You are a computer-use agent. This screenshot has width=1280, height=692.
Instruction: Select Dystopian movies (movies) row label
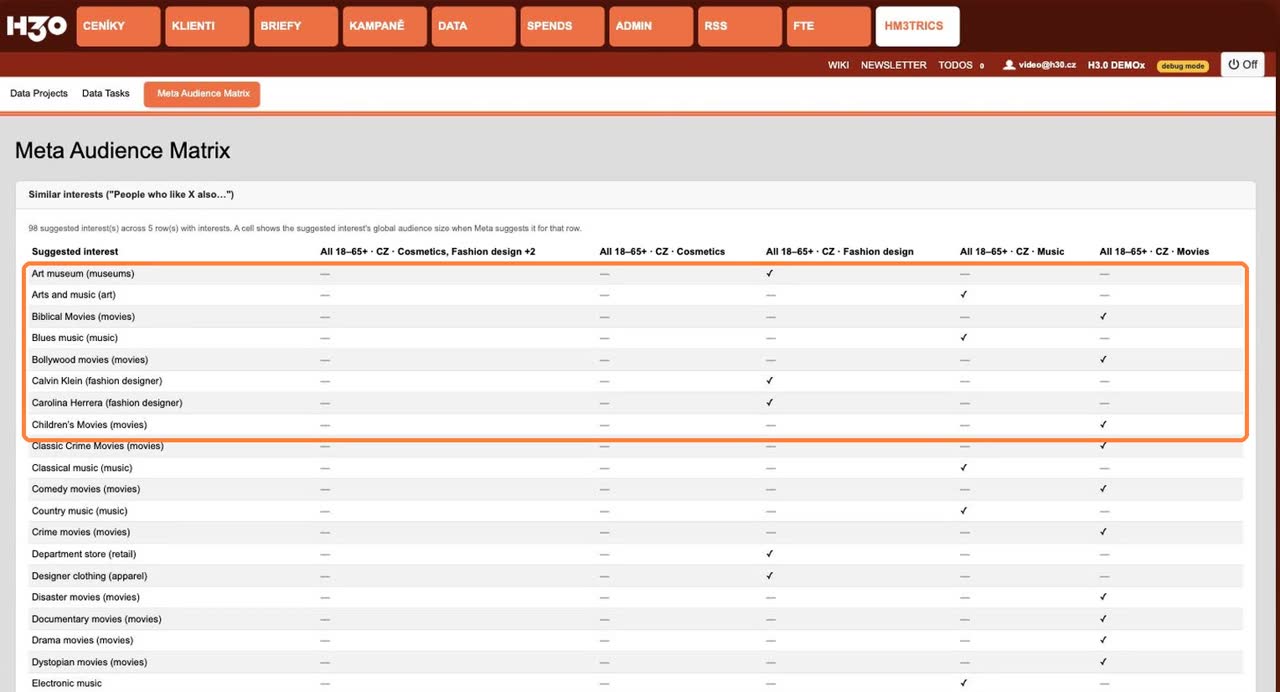90,662
